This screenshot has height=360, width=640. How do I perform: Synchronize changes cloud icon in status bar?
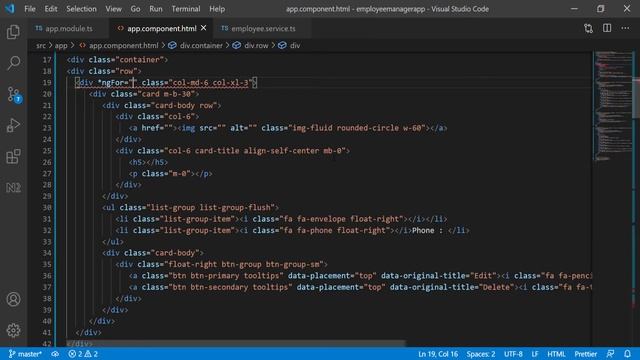[x=55, y=354]
